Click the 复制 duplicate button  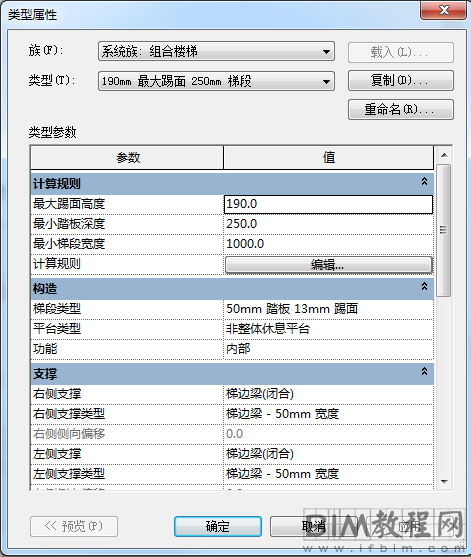click(401, 81)
